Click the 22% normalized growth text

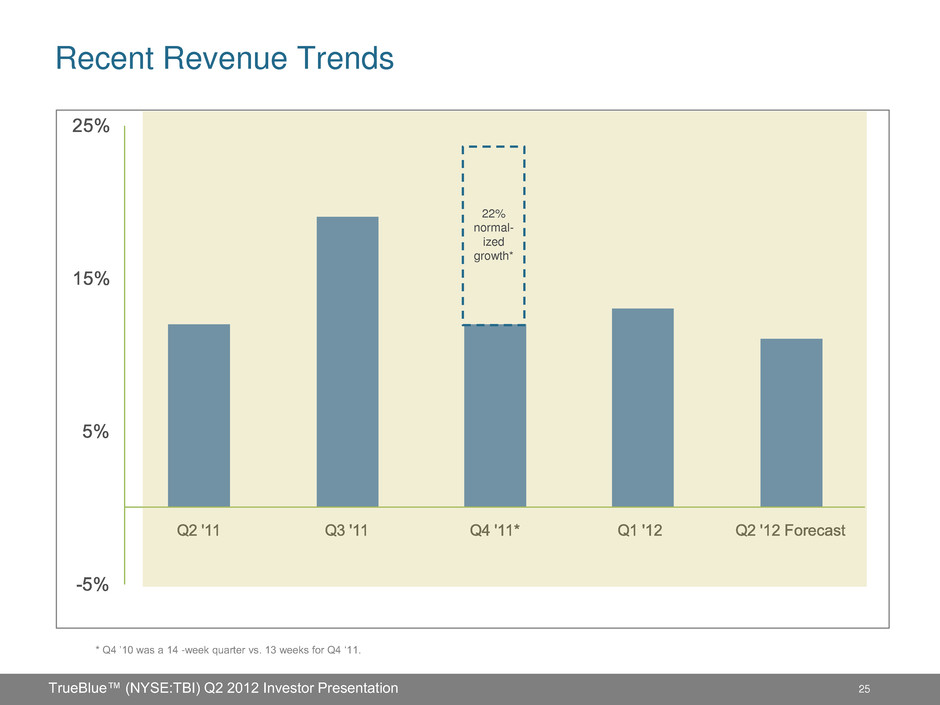494,235
